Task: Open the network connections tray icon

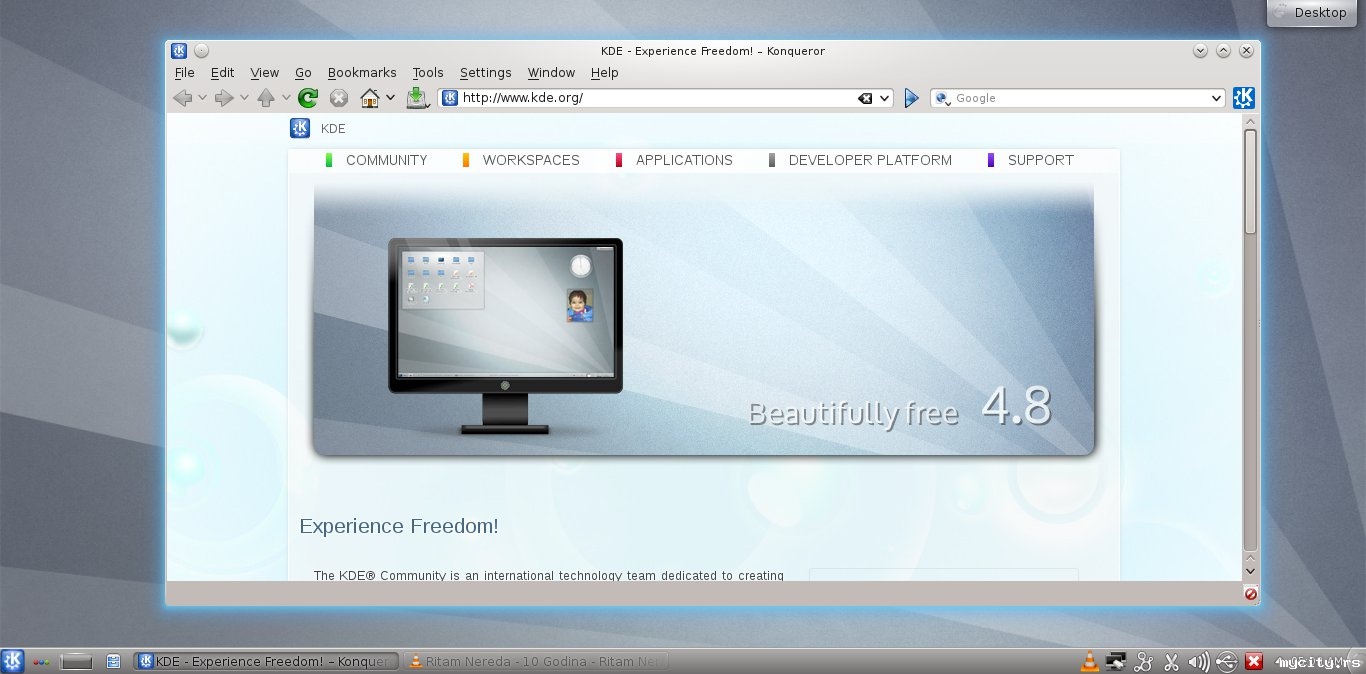Action: 1117,661
